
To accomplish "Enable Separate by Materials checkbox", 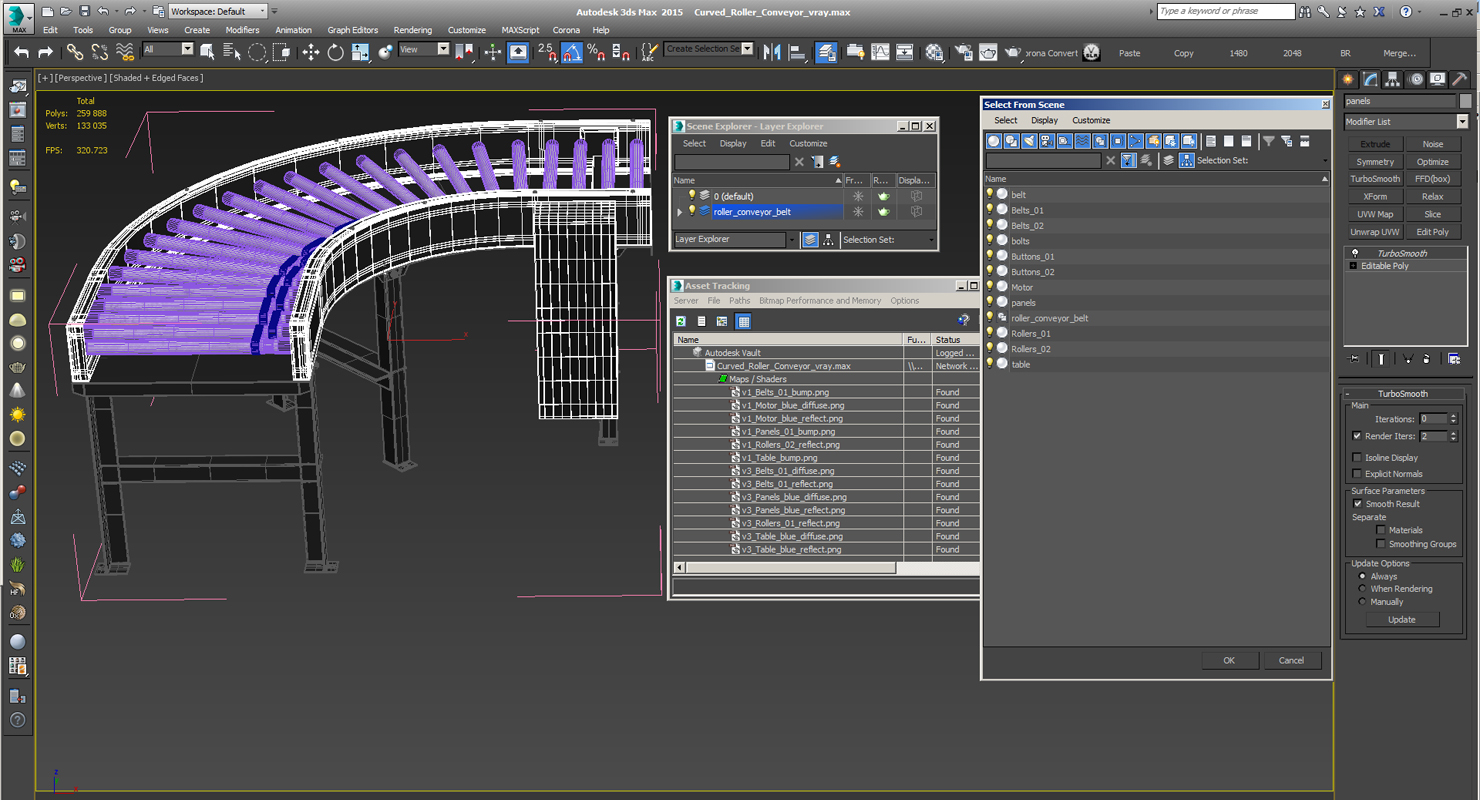I will point(1381,530).
